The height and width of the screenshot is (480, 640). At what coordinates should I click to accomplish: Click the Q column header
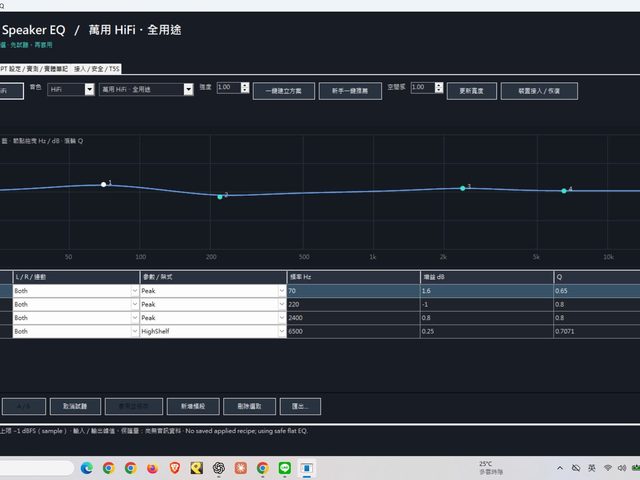pyautogui.click(x=597, y=277)
